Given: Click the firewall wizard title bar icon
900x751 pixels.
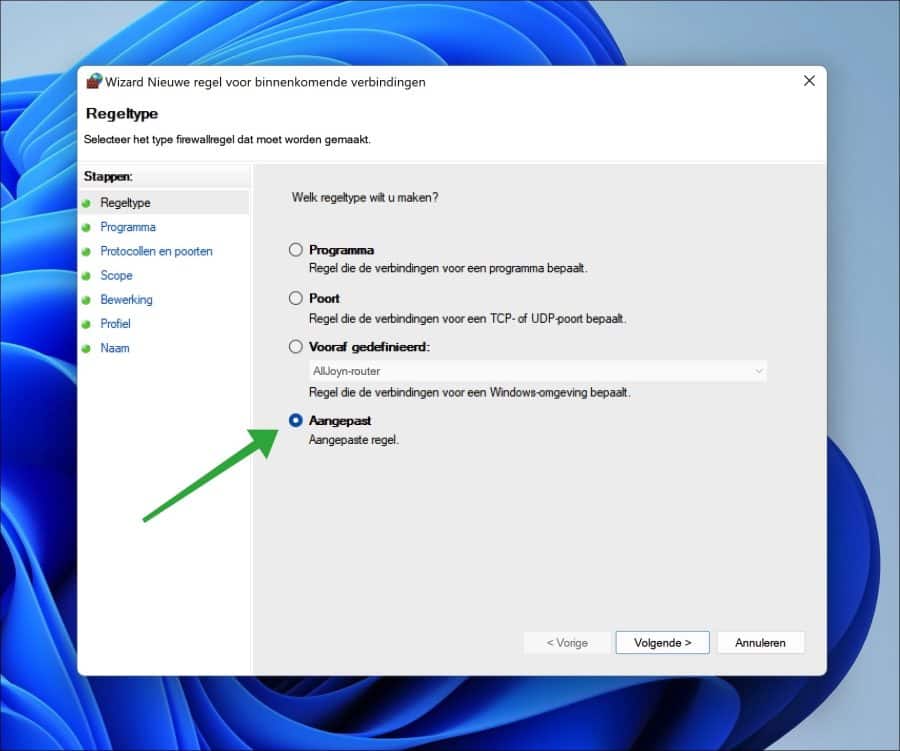Looking at the screenshot, I should (94, 81).
